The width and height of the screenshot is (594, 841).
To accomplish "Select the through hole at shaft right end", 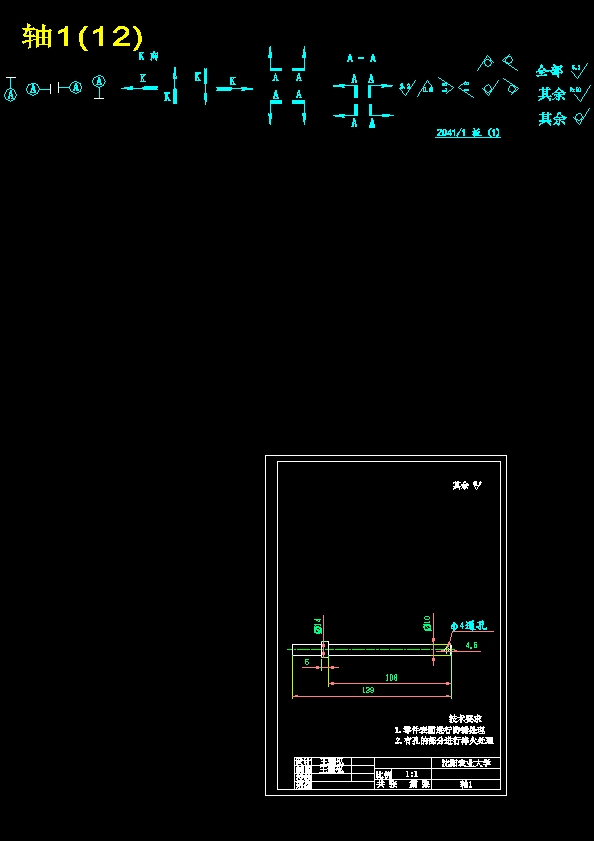I will click(445, 650).
